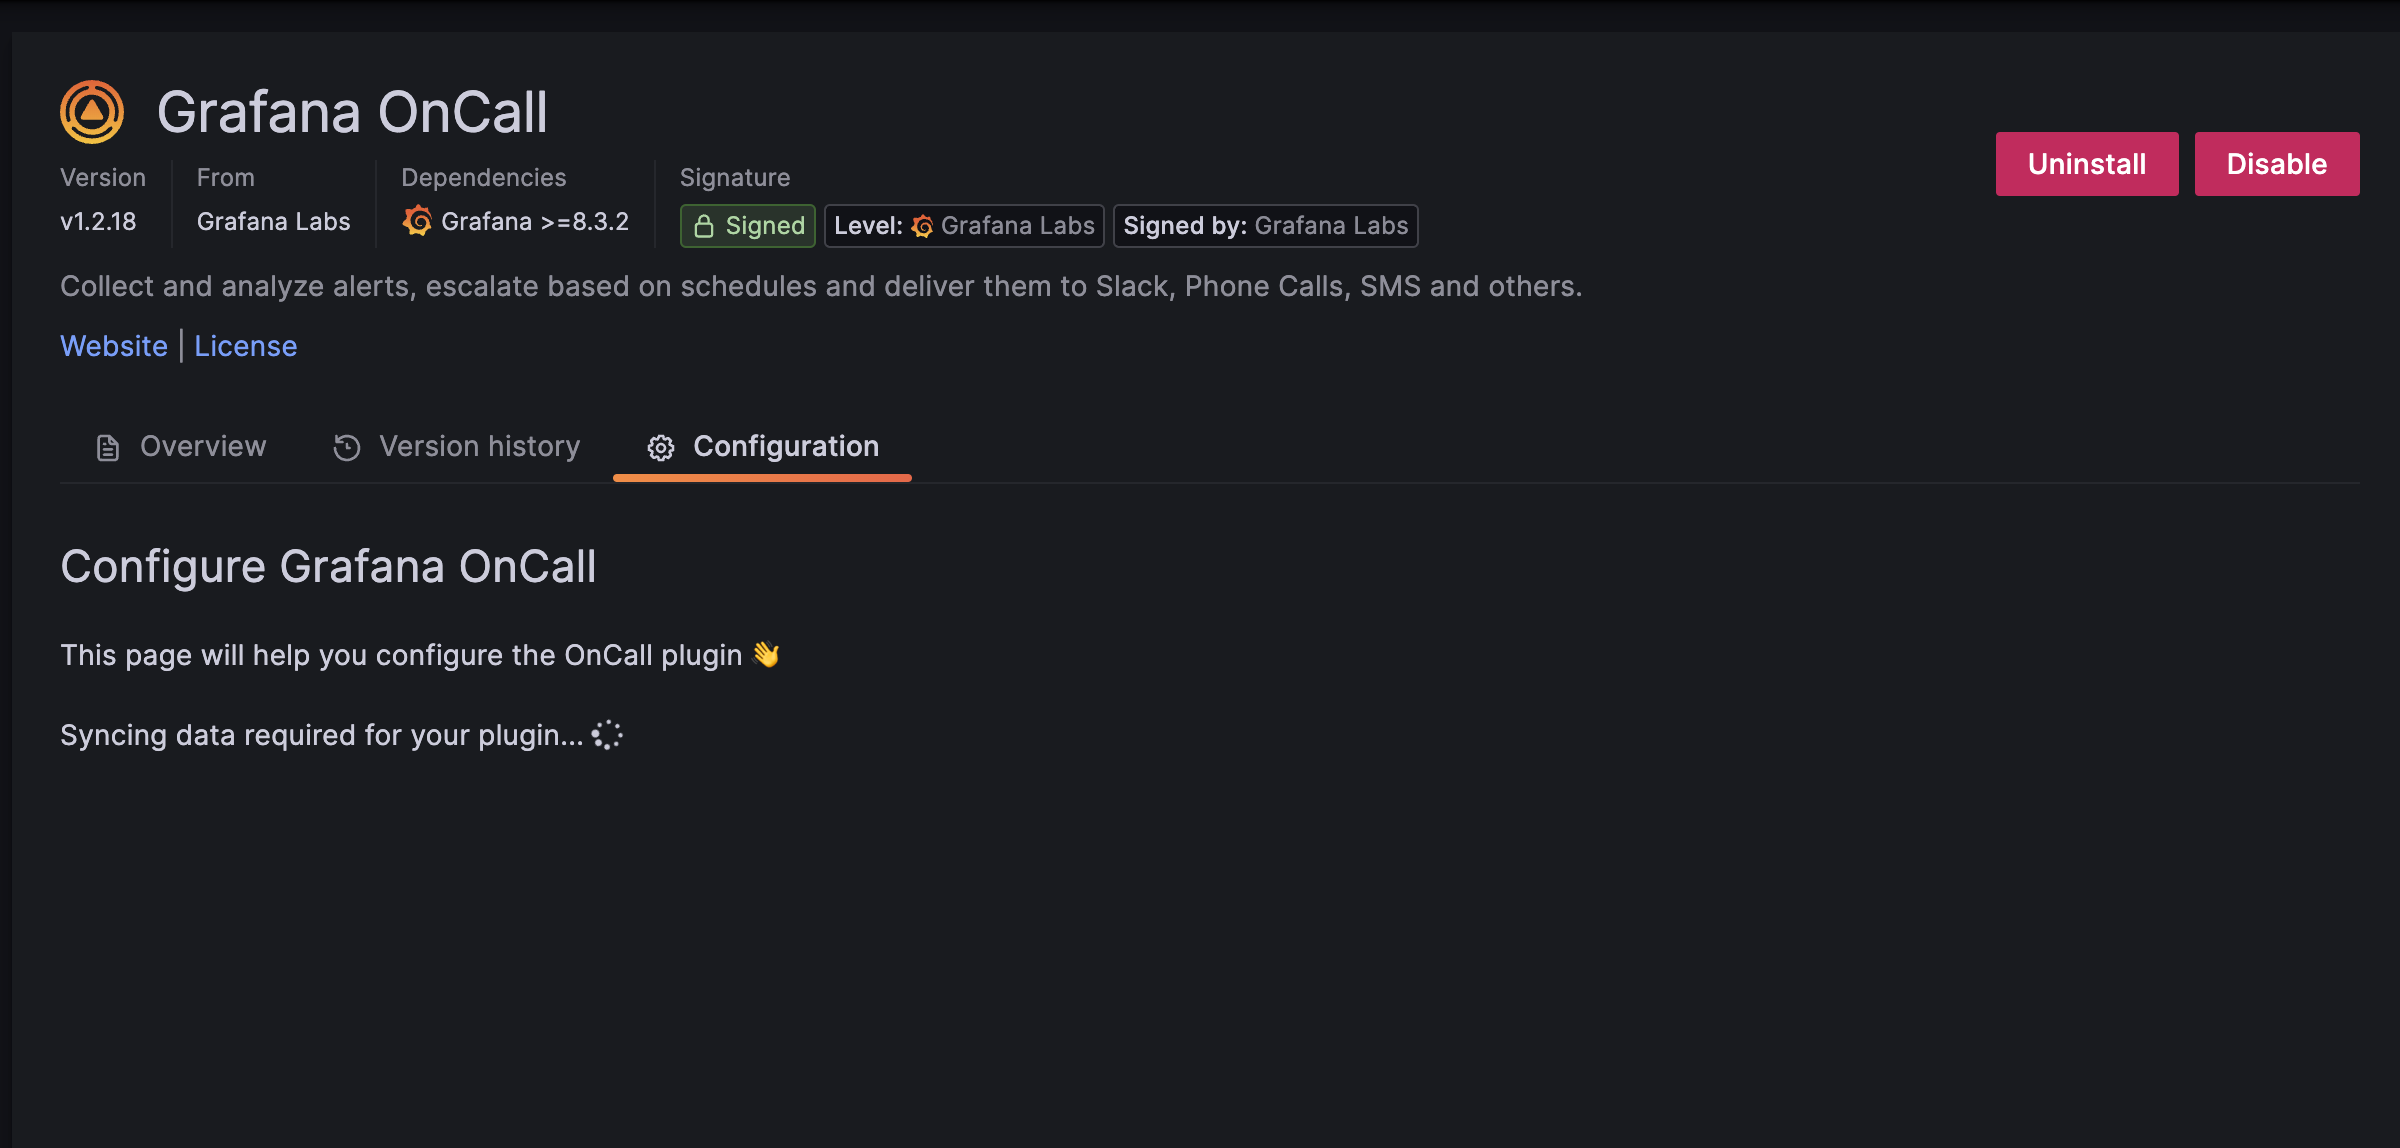This screenshot has height=1148, width=2400.
Task: Click the Grafana icon in the Dependencies row
Action: click(418, 221)
